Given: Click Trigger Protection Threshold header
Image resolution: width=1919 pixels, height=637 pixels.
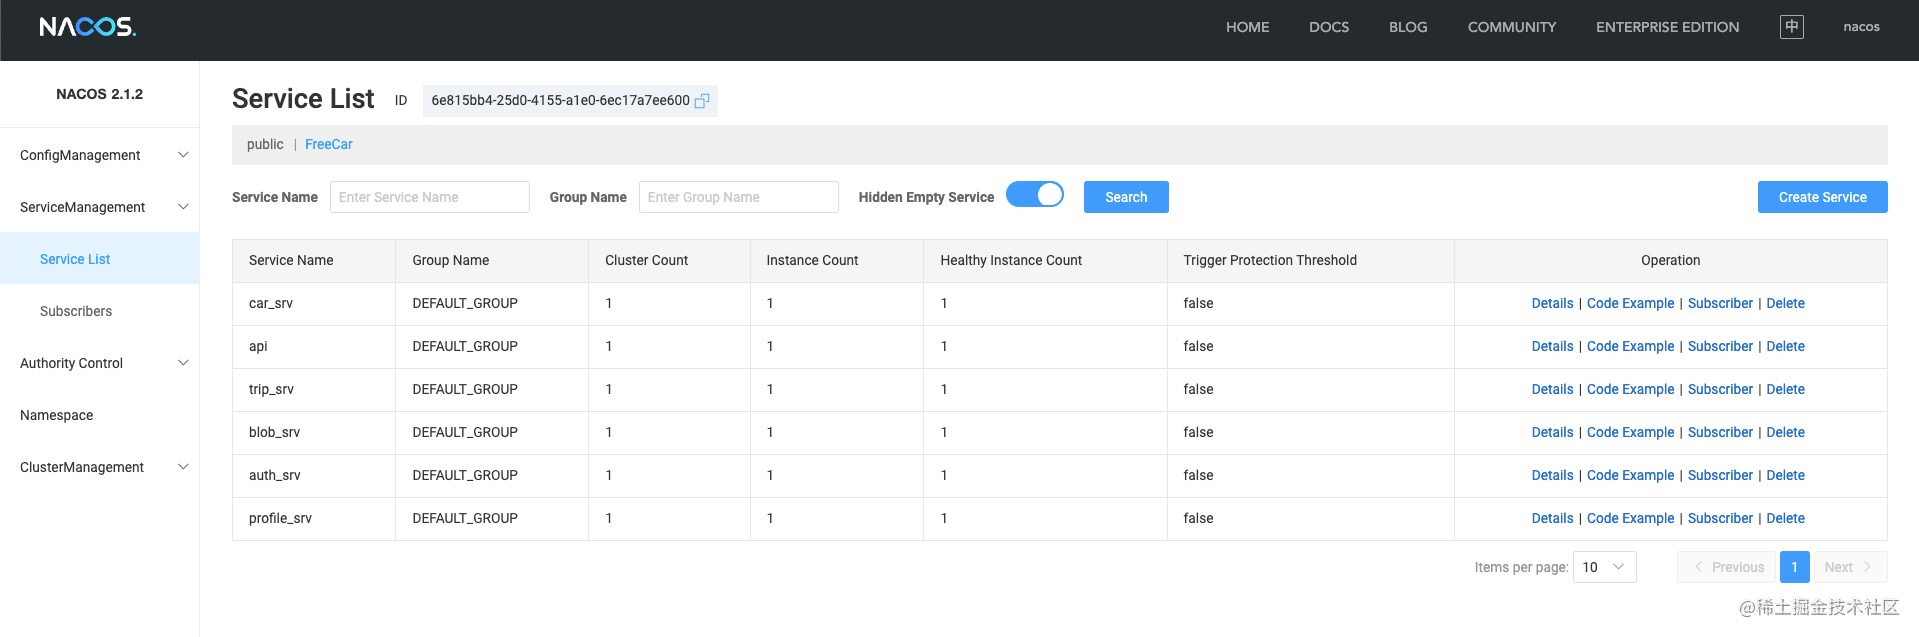Looking at the screenshot, I should click(1310, 260).
